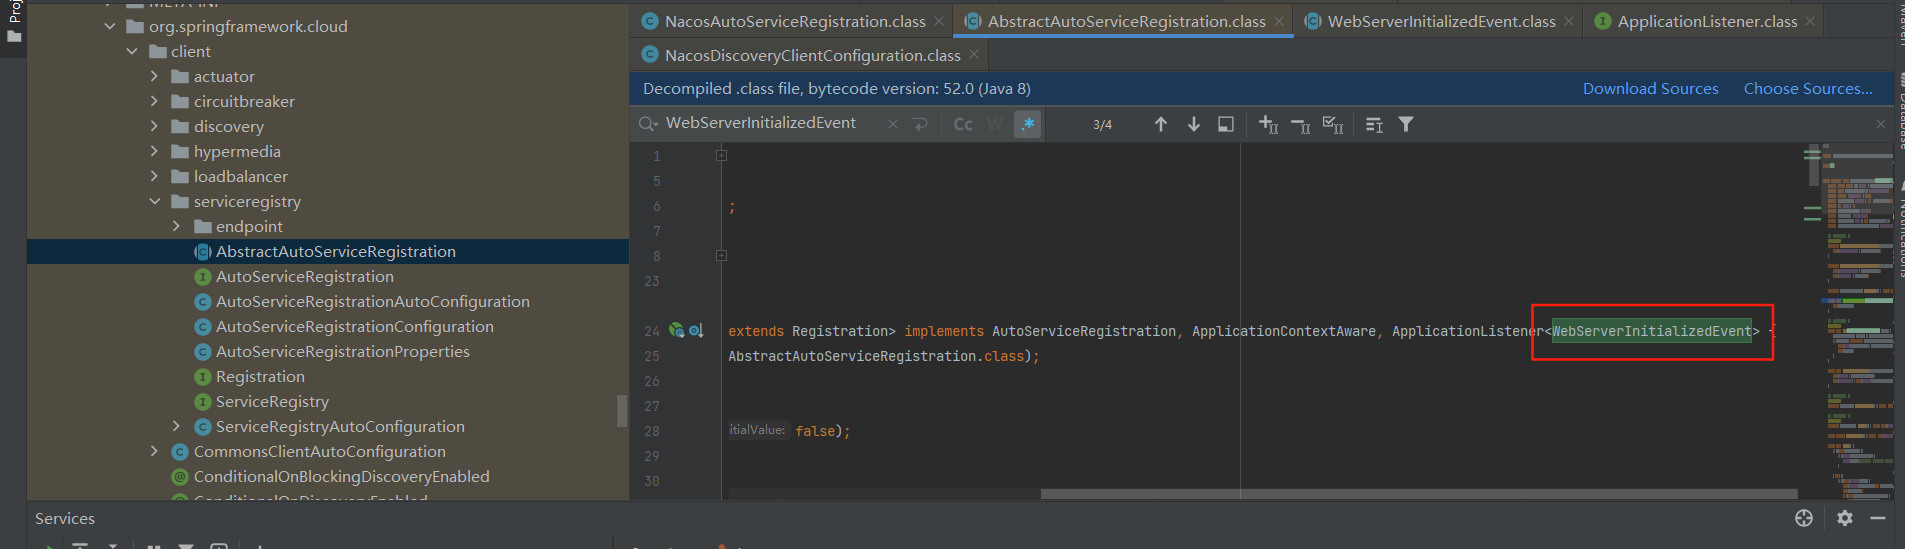1905x549 pixels.
Task: Expand the circuitbreaker folder
Action: click(x=154, y=101)
